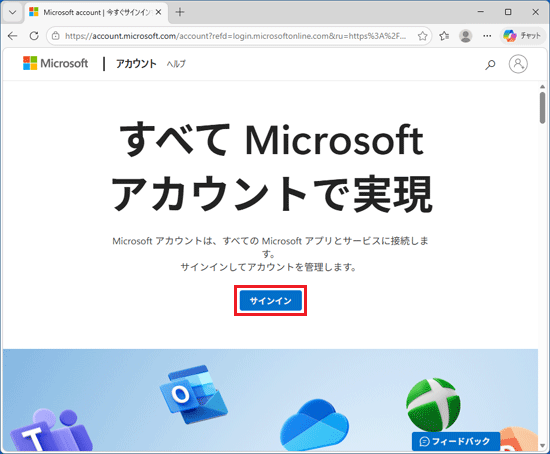This screenshot has height=454, width=550.
Task: Open the Copilot chat button
Action: click(522, 36)
